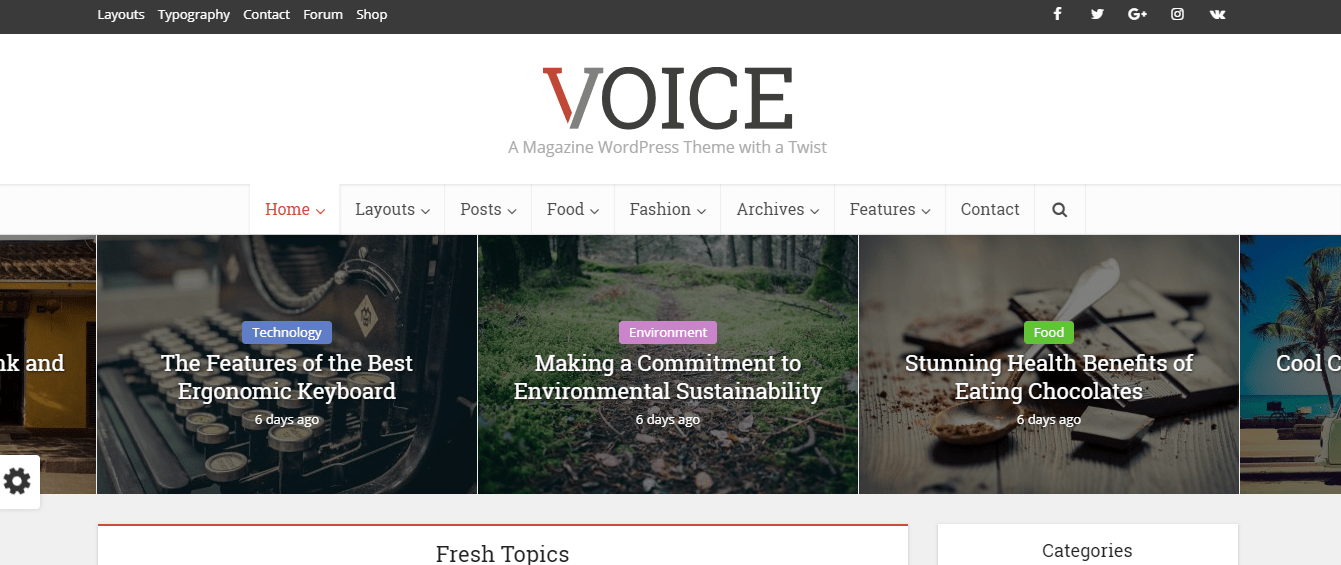This screenshot has height=565, width=1341.
Task: Open the Google Plus social icon
Action: coord(1137,14)
